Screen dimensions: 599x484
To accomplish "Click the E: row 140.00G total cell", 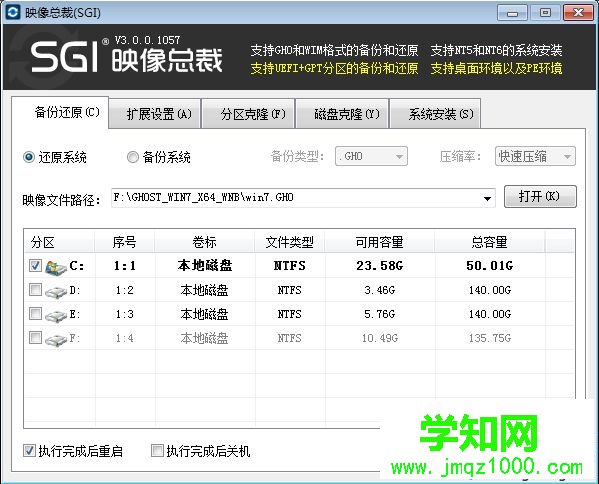I will (x=489, y=314).
